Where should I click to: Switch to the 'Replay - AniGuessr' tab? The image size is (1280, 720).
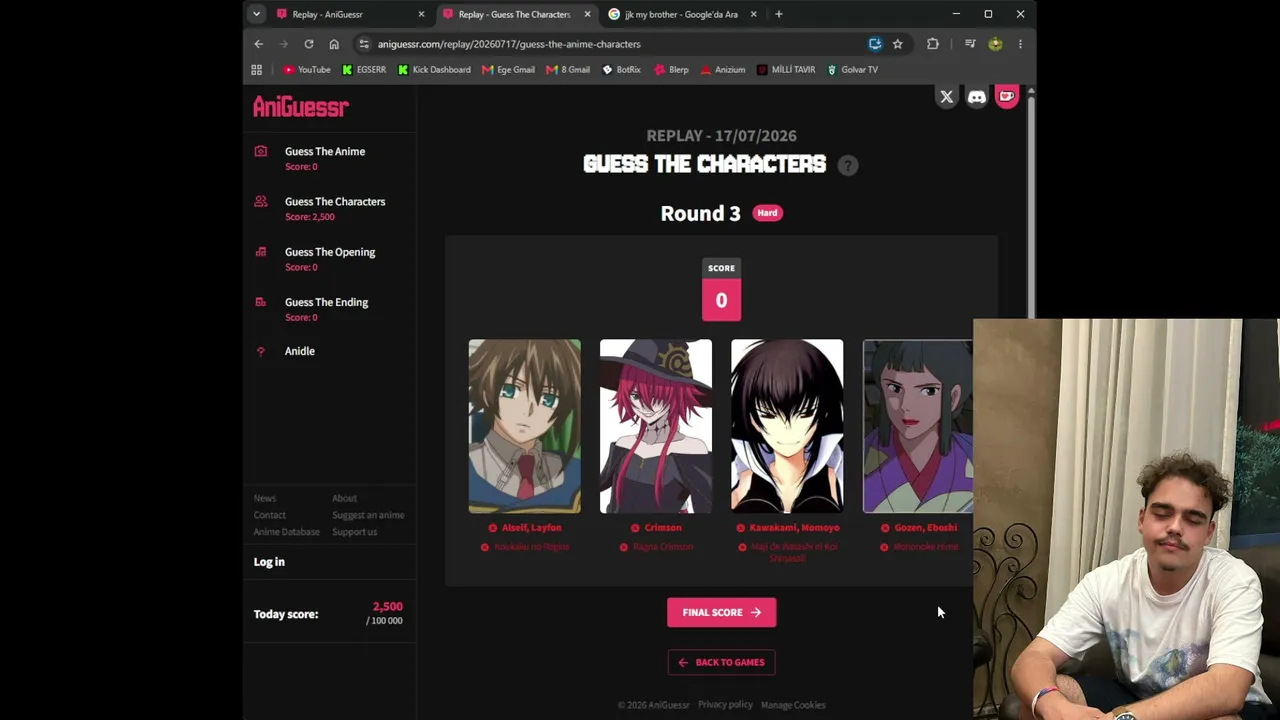351,14
